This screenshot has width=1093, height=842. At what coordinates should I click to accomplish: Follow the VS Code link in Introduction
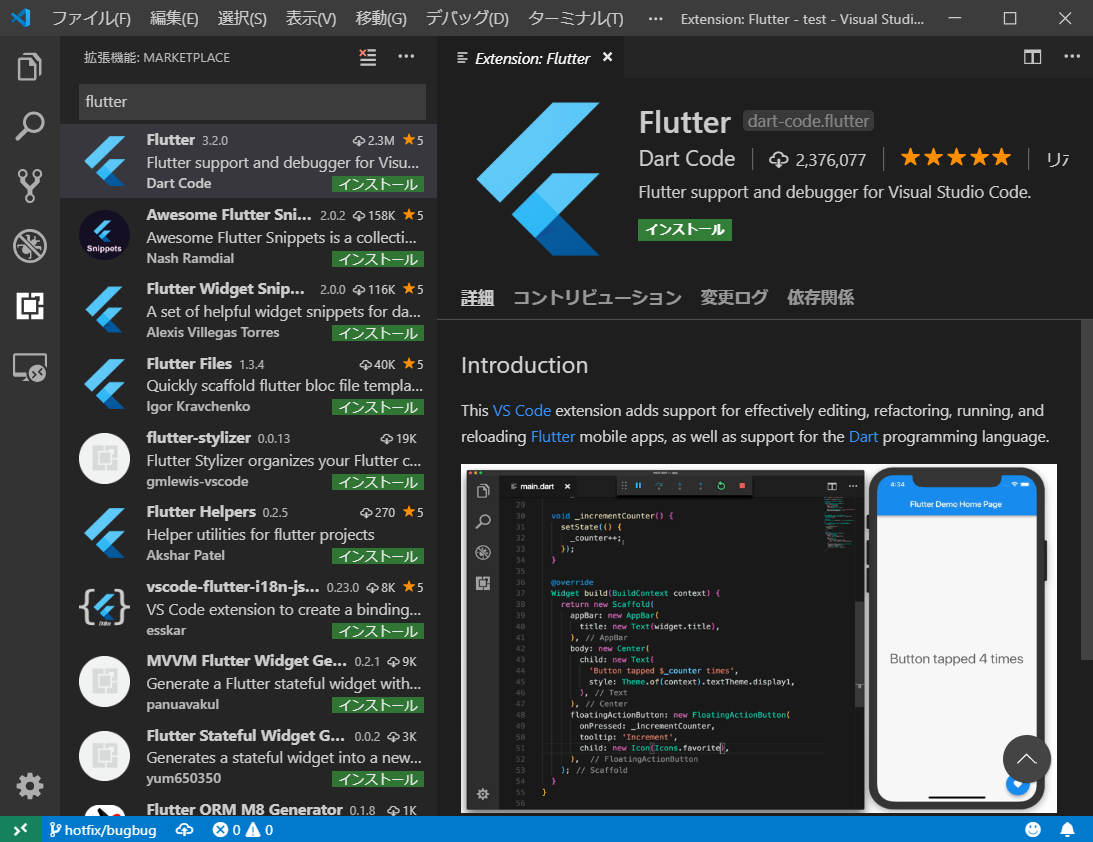(x=522, y=411)
